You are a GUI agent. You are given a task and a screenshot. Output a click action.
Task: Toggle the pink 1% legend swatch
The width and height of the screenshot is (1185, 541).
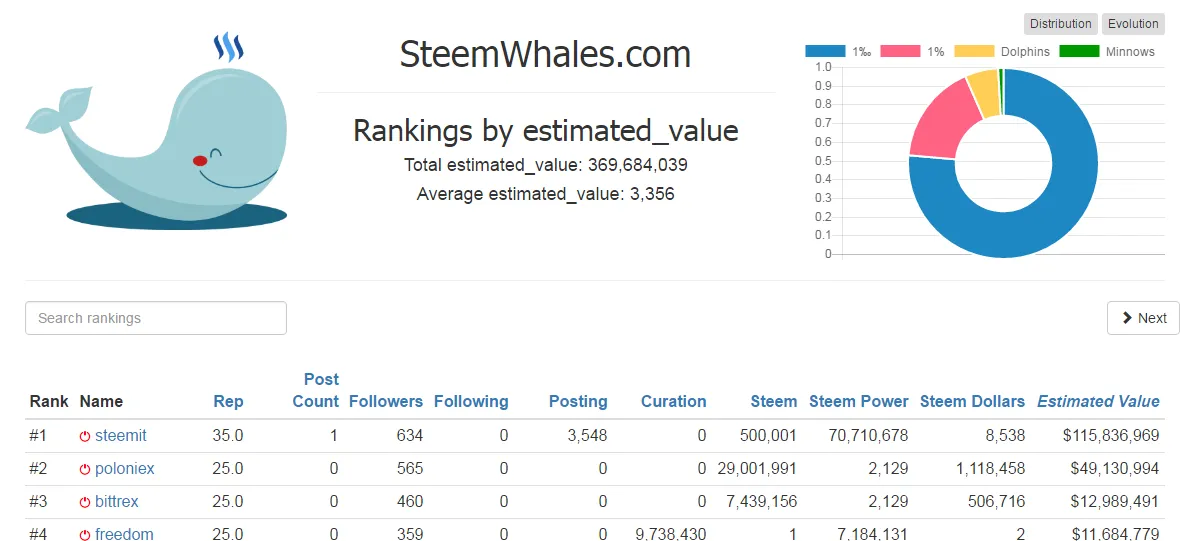899,51
